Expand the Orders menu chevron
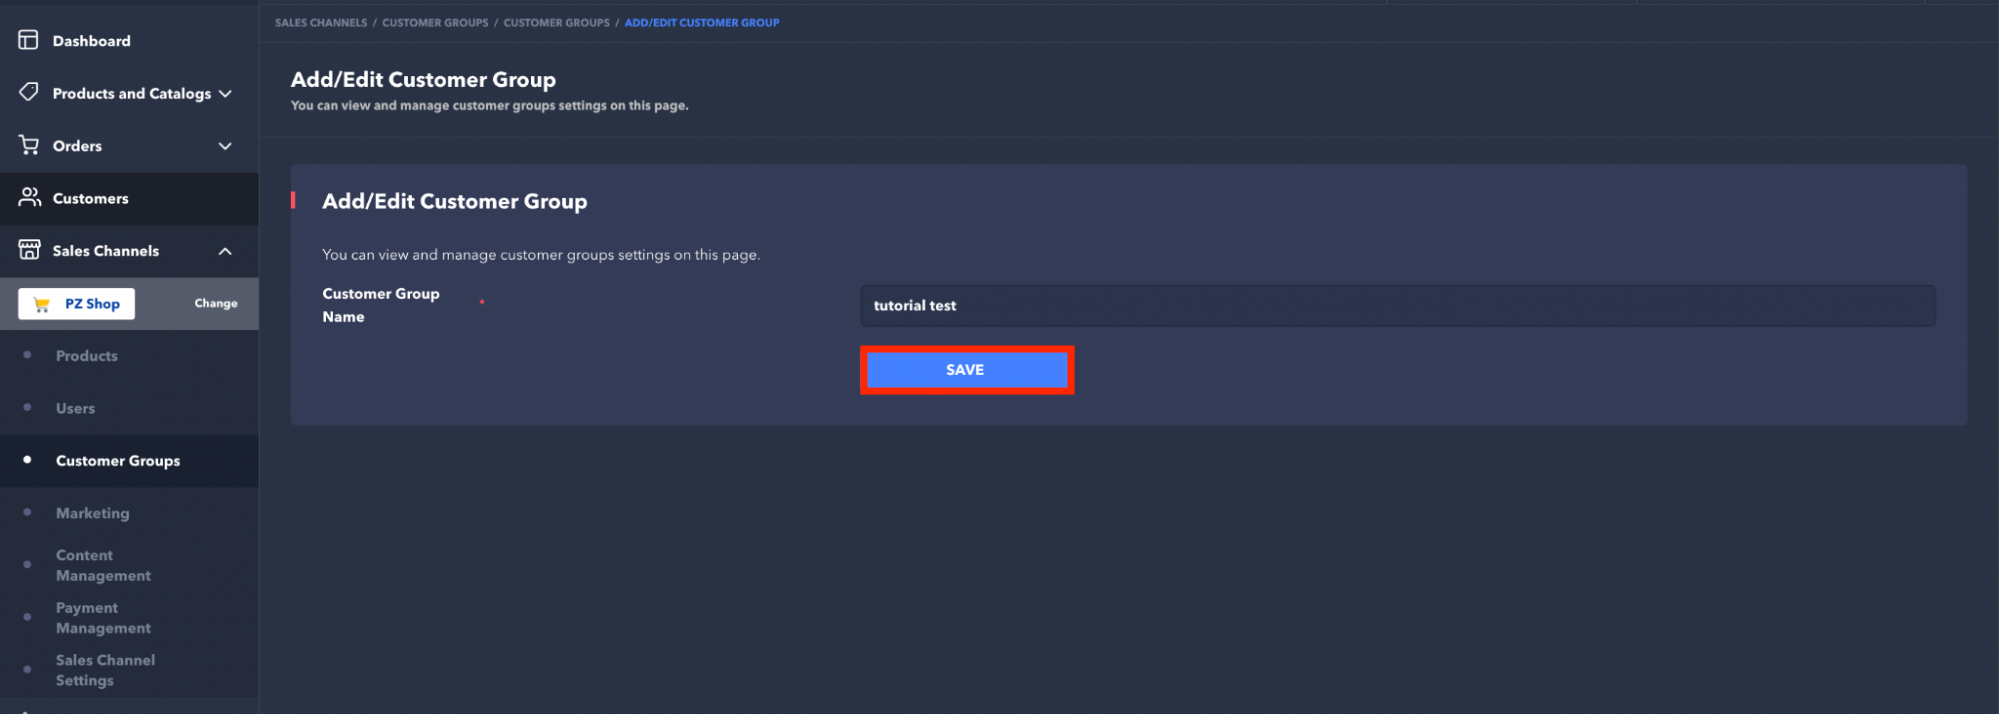This screenshot has height=715, width=1999. [225, 146]
